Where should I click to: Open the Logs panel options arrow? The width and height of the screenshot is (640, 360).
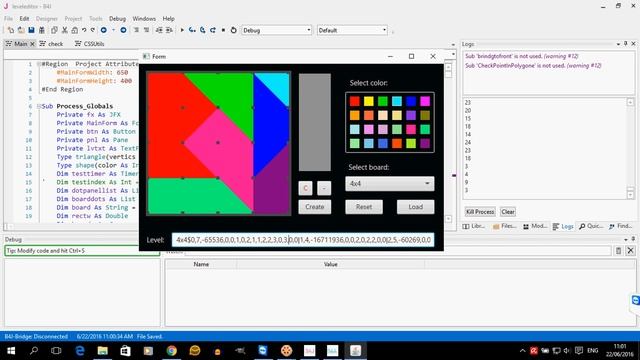pyautogui.click(x=618, y=44)
